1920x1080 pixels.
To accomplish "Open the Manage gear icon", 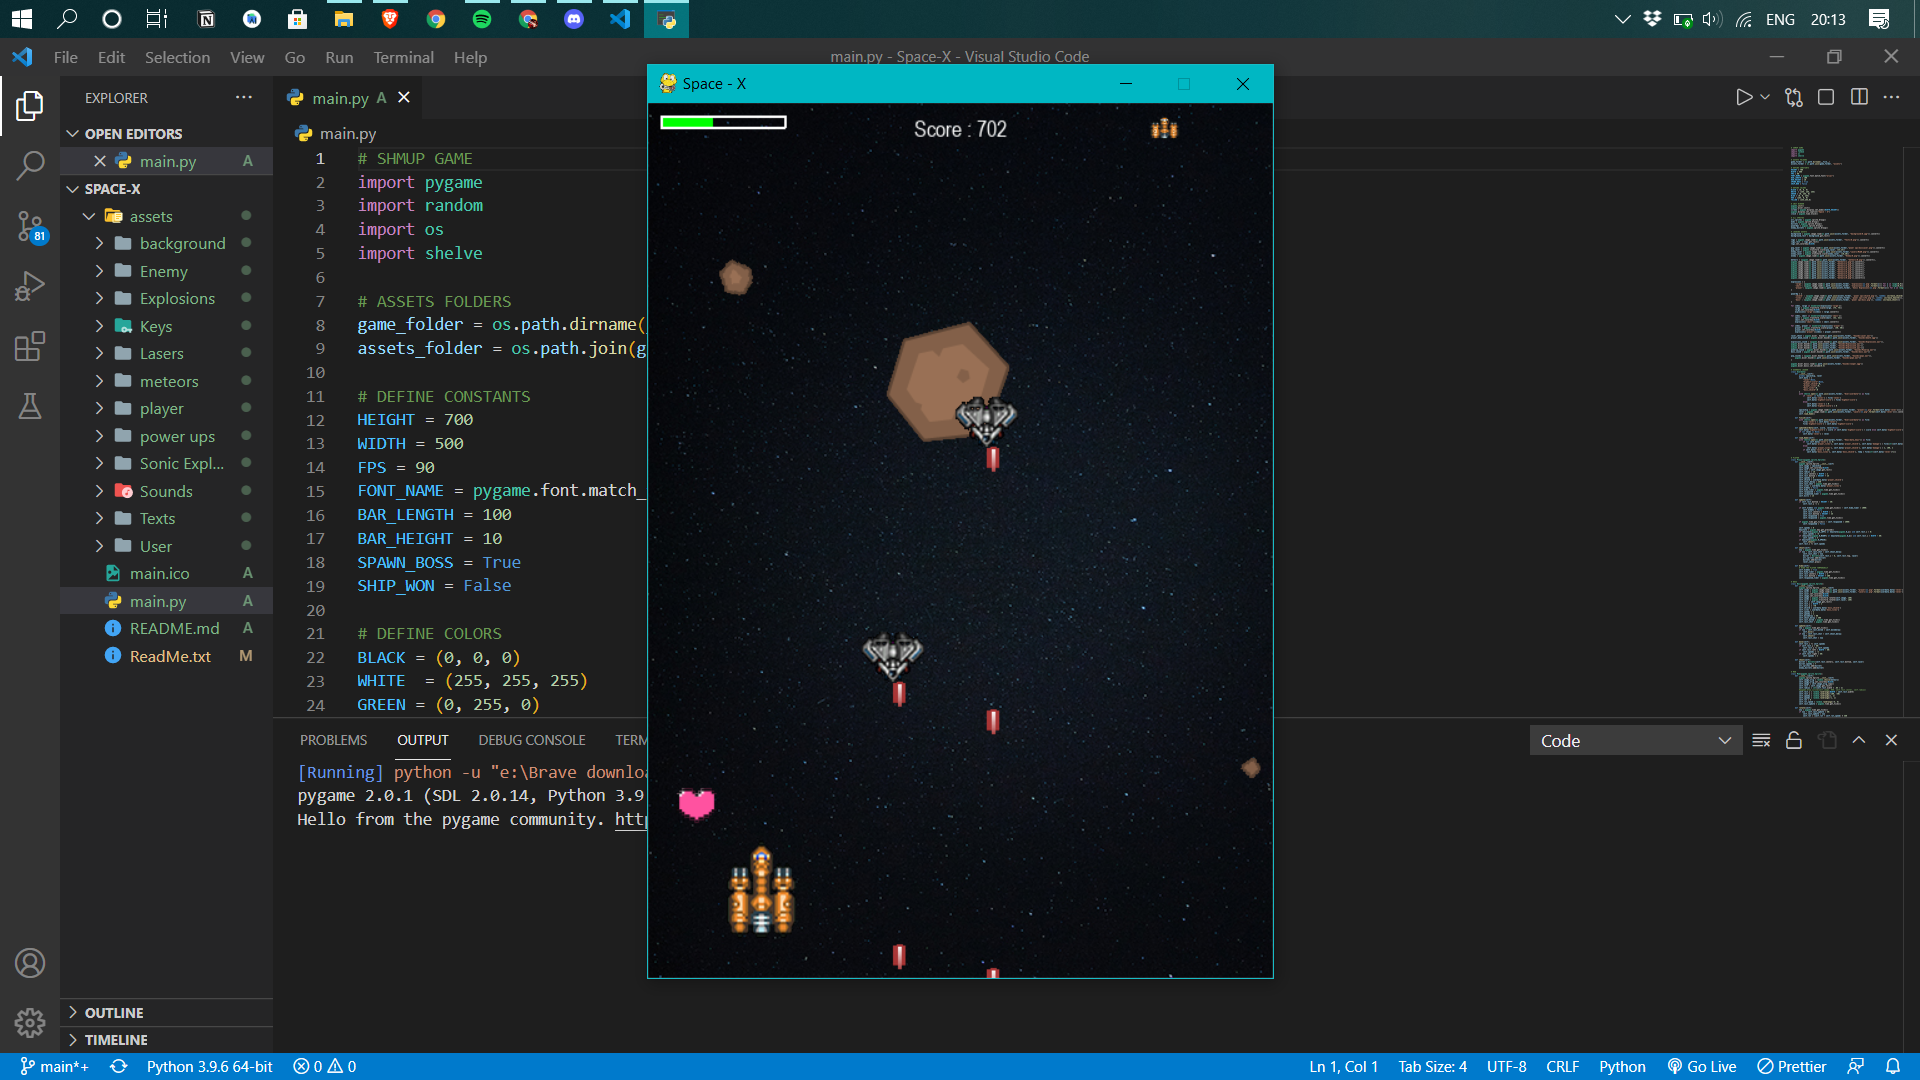I will click(30, 1022).
